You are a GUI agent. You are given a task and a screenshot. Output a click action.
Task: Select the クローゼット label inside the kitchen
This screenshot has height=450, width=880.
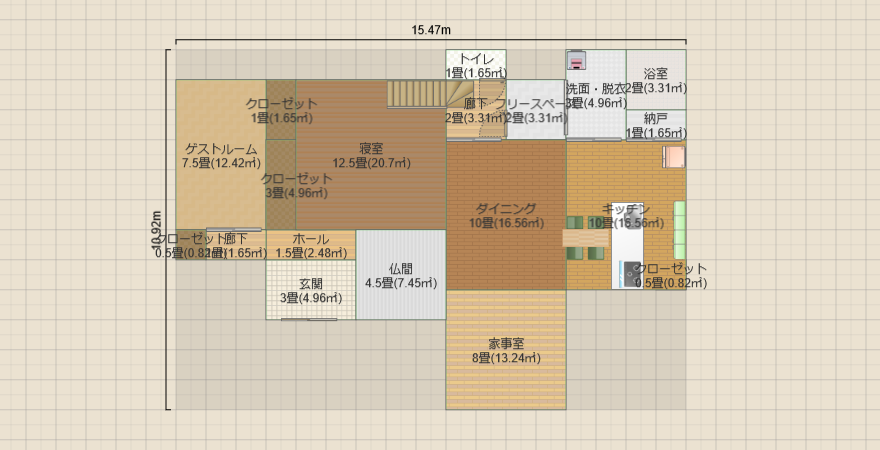(671, 275)
